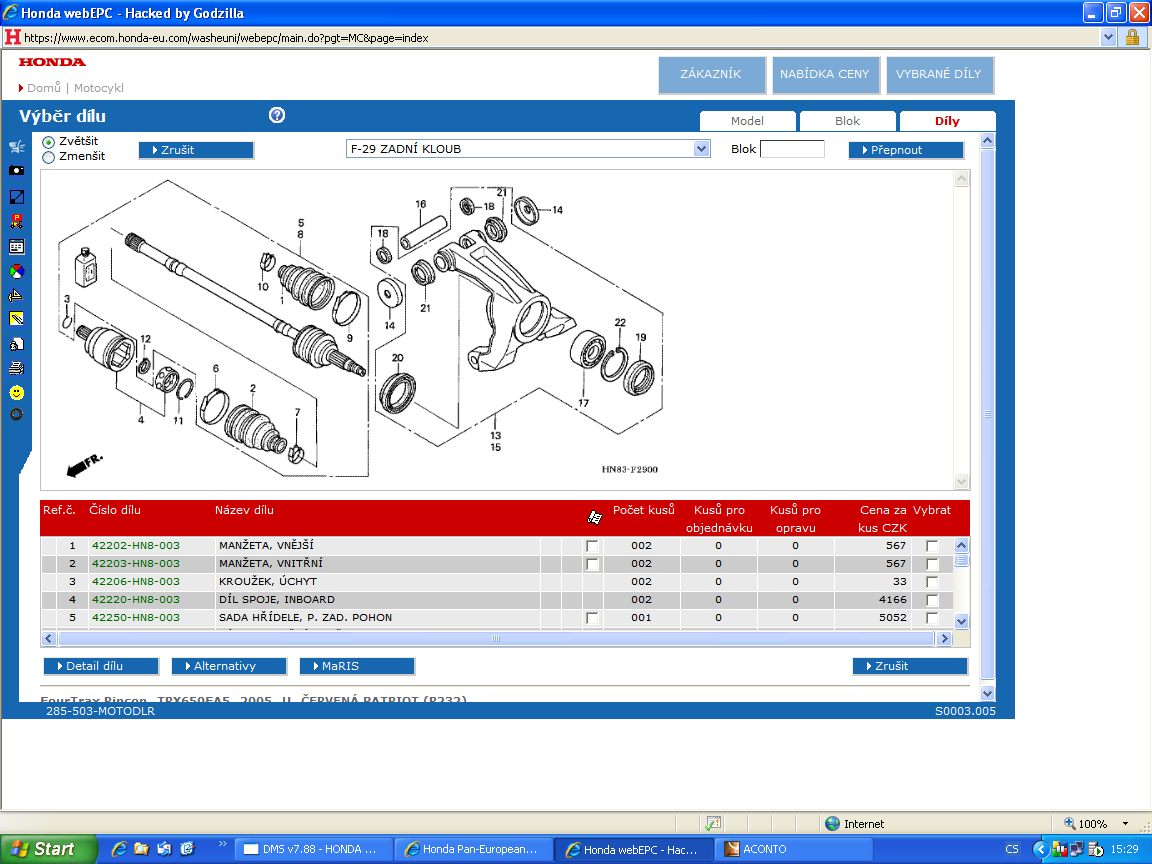The width and height of the screenshot is (1152, 864).
Task: Show hidden tray icons with the arrow
Action: click(x=1040, y=849)
